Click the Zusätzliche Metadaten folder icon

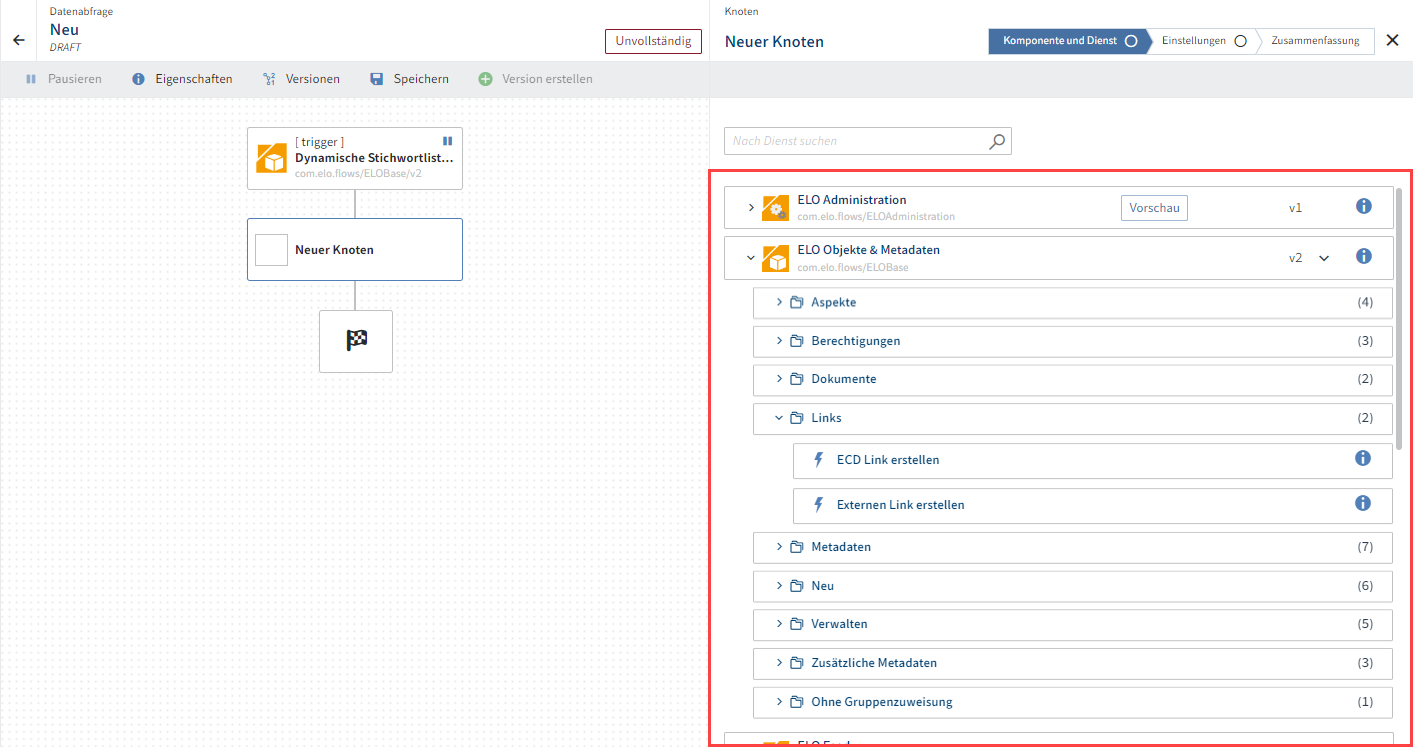coord(797,663)
